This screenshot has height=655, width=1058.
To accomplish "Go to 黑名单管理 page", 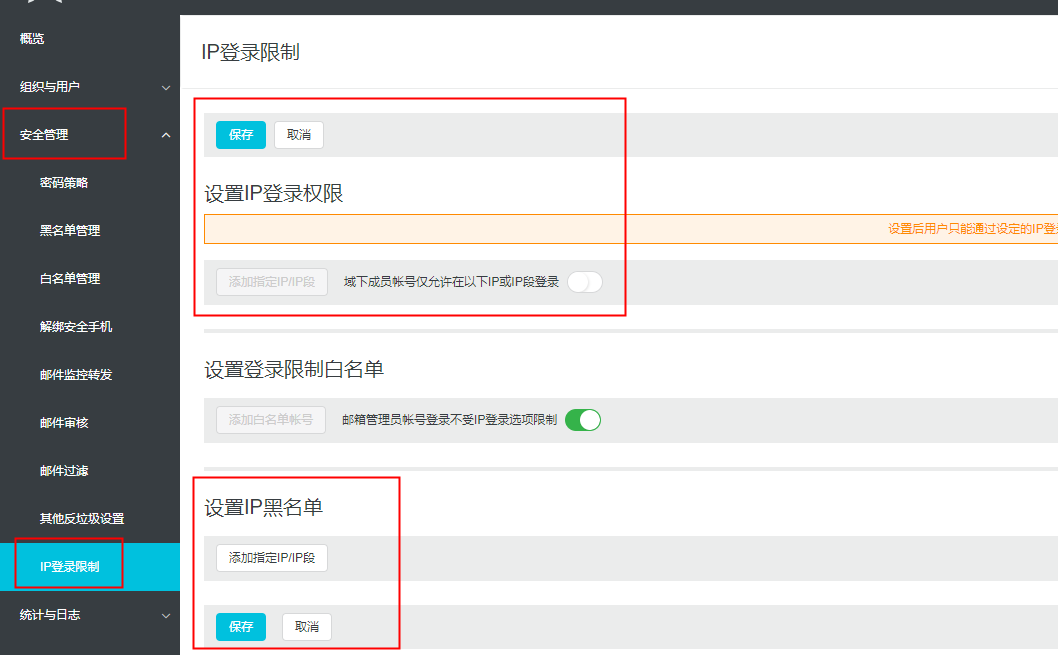I will click(x=70, y=231).
